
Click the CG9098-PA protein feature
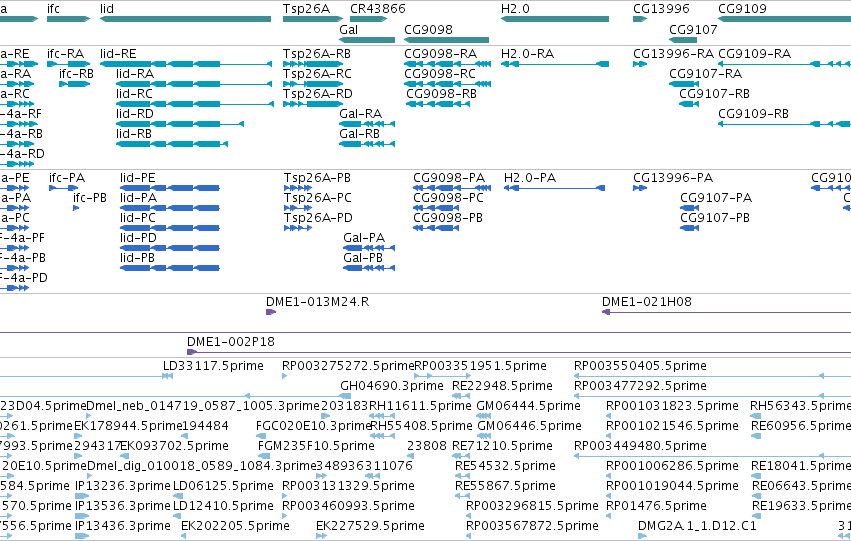pos(452,188)
